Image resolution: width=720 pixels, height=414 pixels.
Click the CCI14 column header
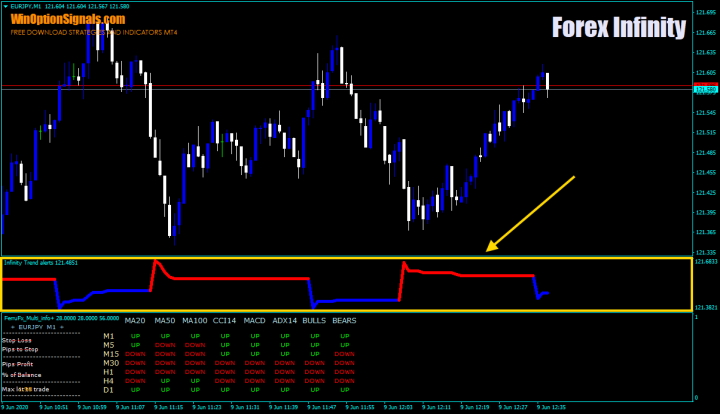225,321
